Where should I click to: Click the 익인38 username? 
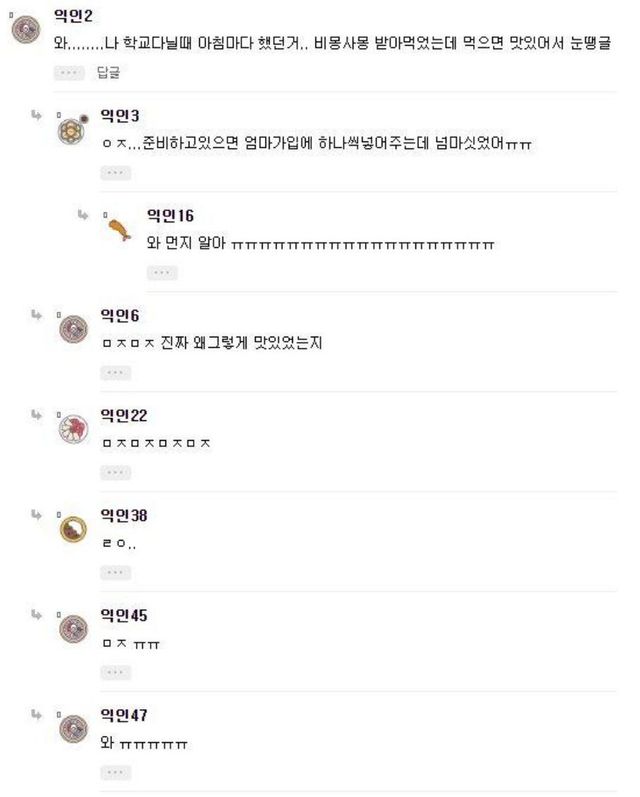(124, 515)
